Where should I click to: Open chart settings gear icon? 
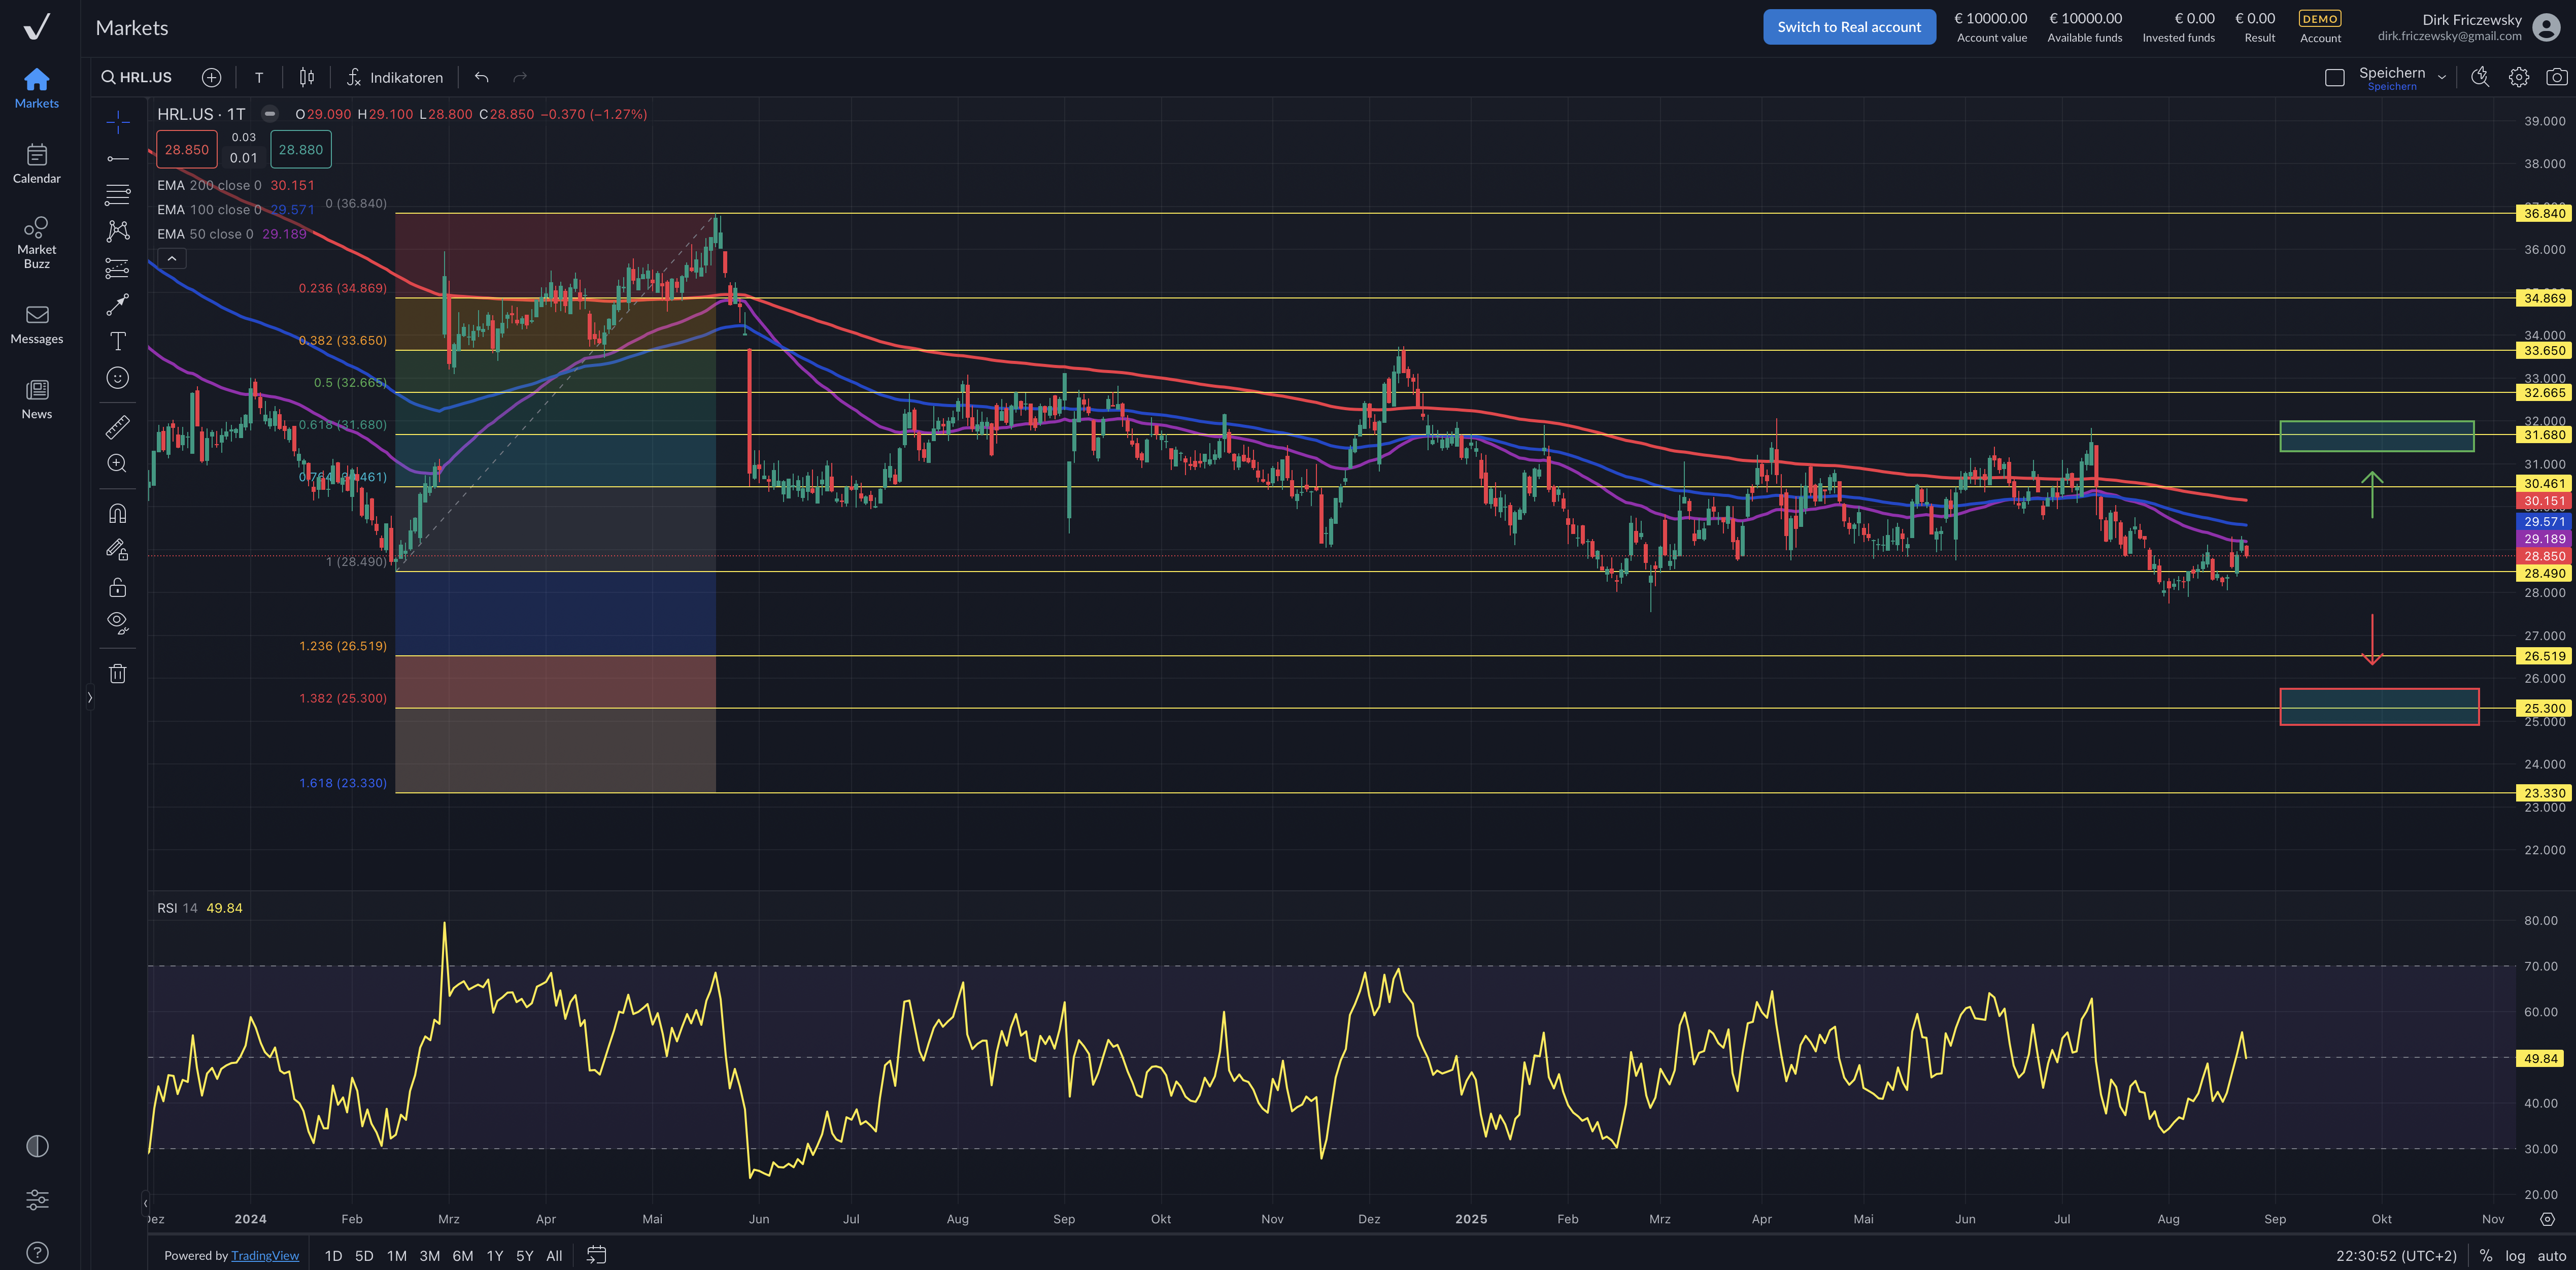[2518, 77]
